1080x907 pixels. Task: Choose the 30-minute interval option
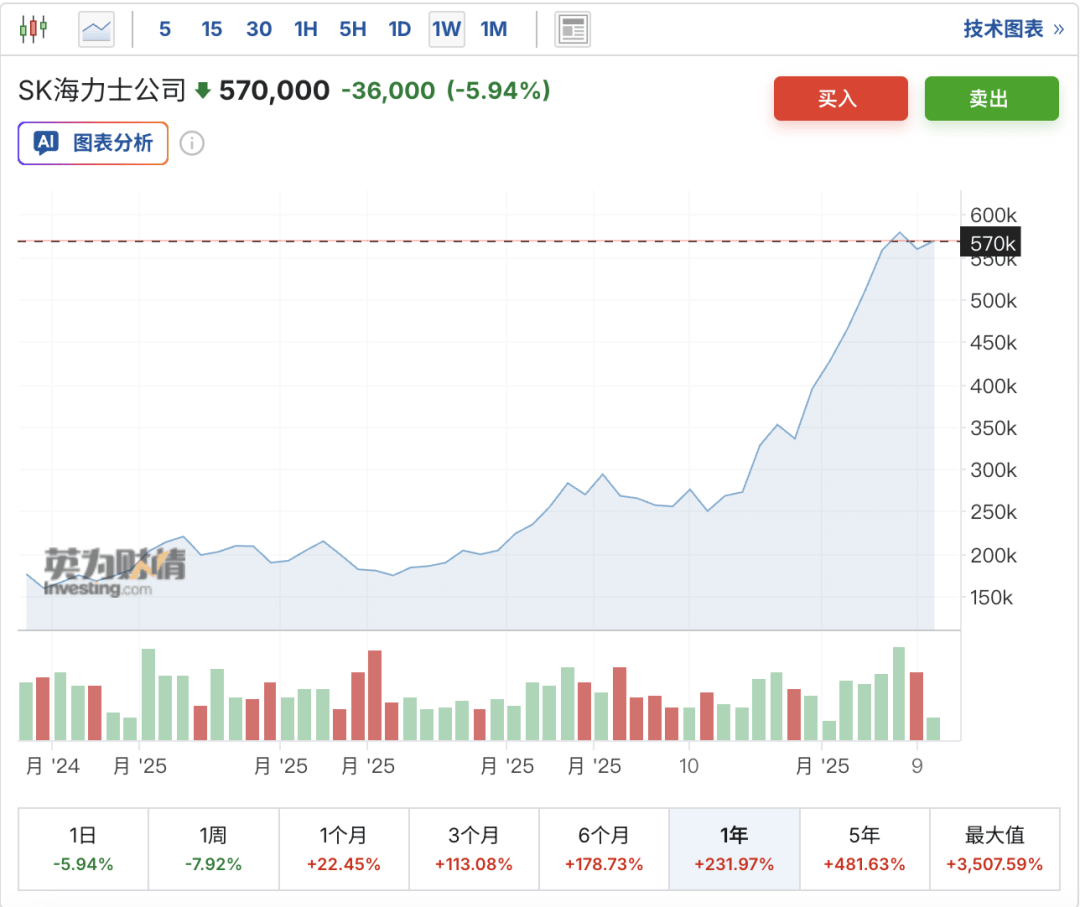pos(259,29)
